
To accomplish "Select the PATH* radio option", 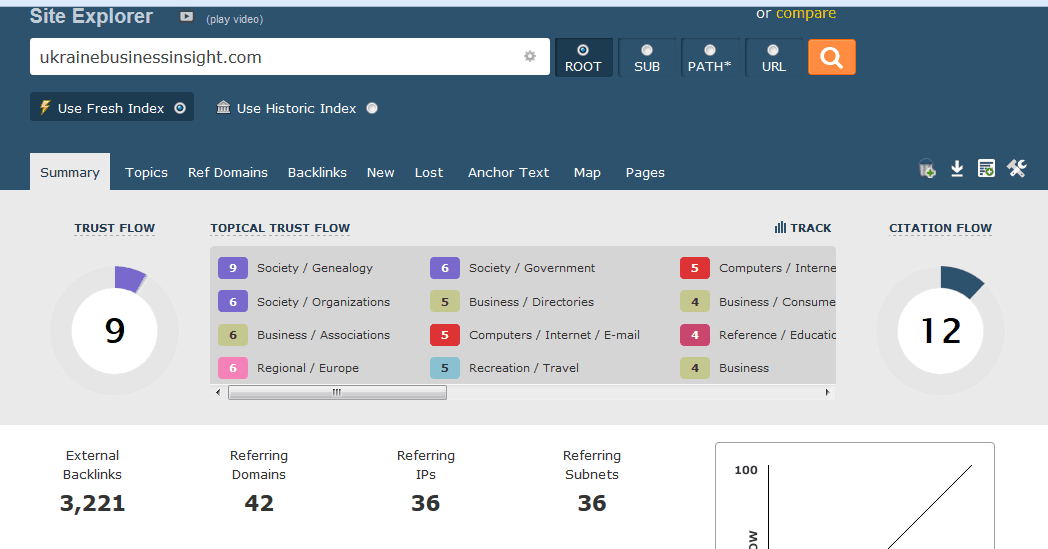I will tap(710, 50).
